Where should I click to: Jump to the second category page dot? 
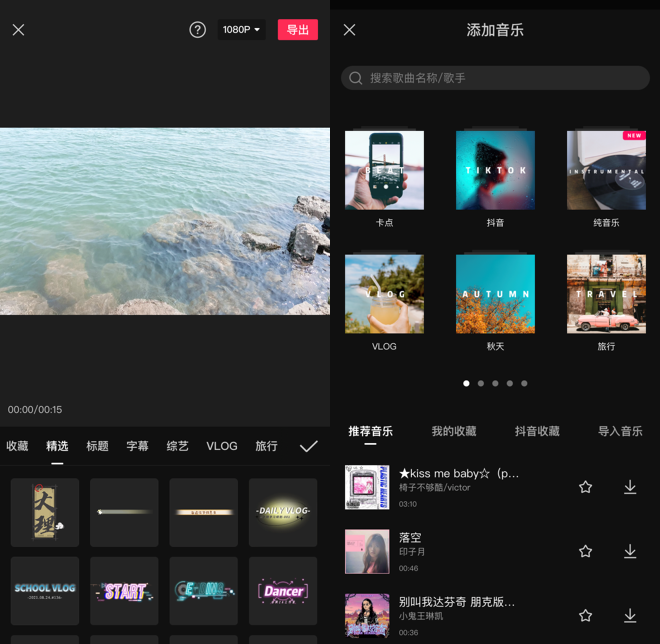tap(481, 383)
